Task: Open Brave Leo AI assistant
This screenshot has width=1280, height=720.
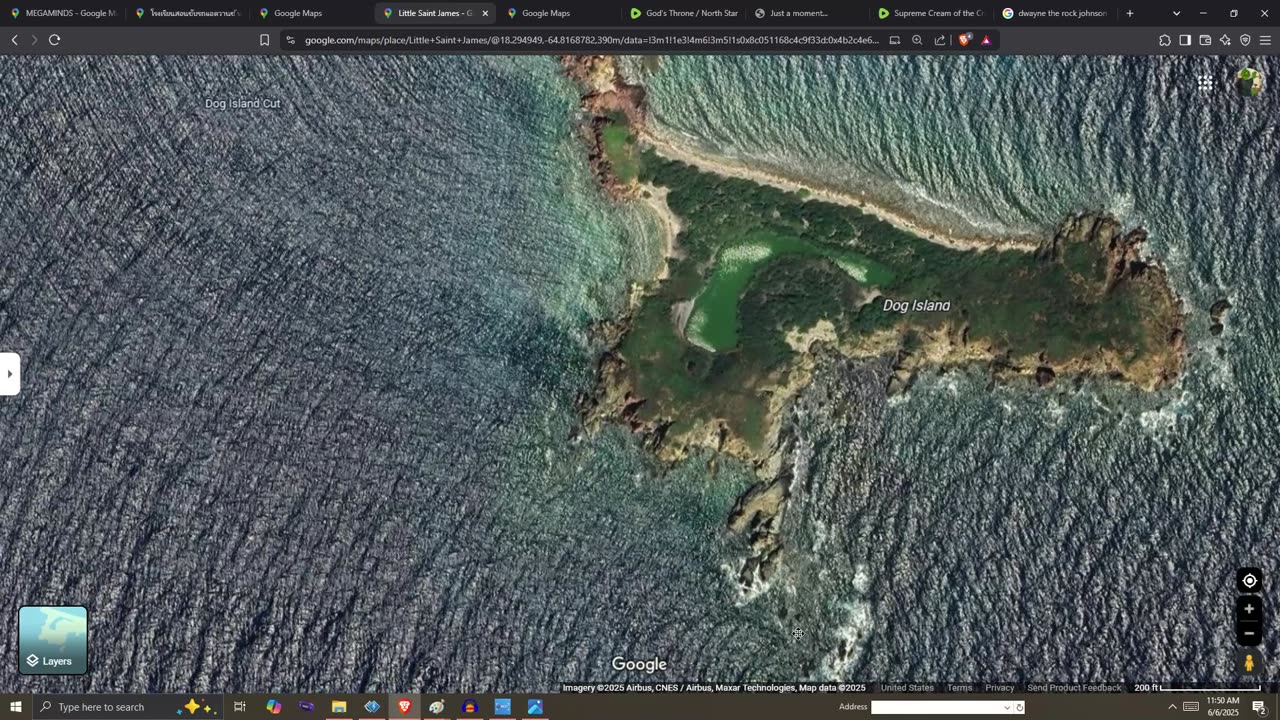Action: pyautogui.click(x=1225, y=40)
